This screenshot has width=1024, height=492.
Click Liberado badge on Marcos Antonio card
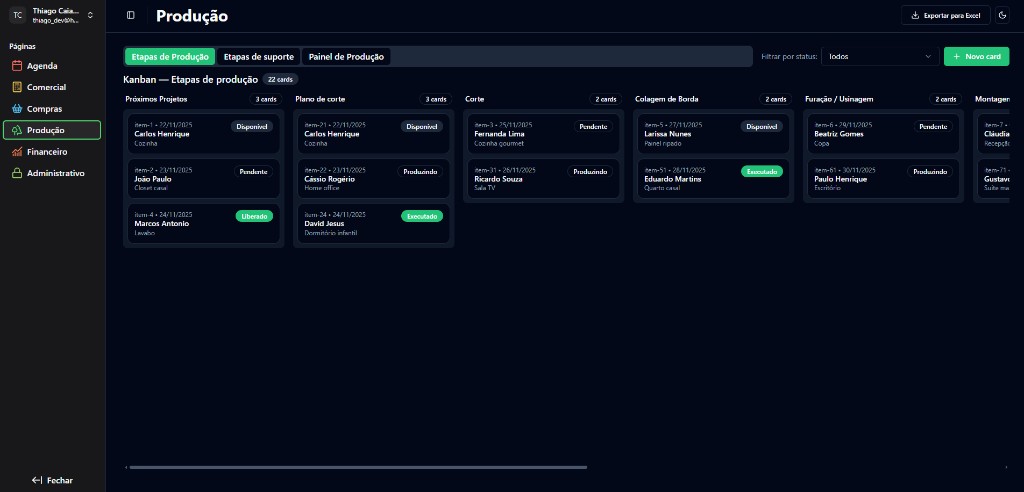click(x=254, y=216)
